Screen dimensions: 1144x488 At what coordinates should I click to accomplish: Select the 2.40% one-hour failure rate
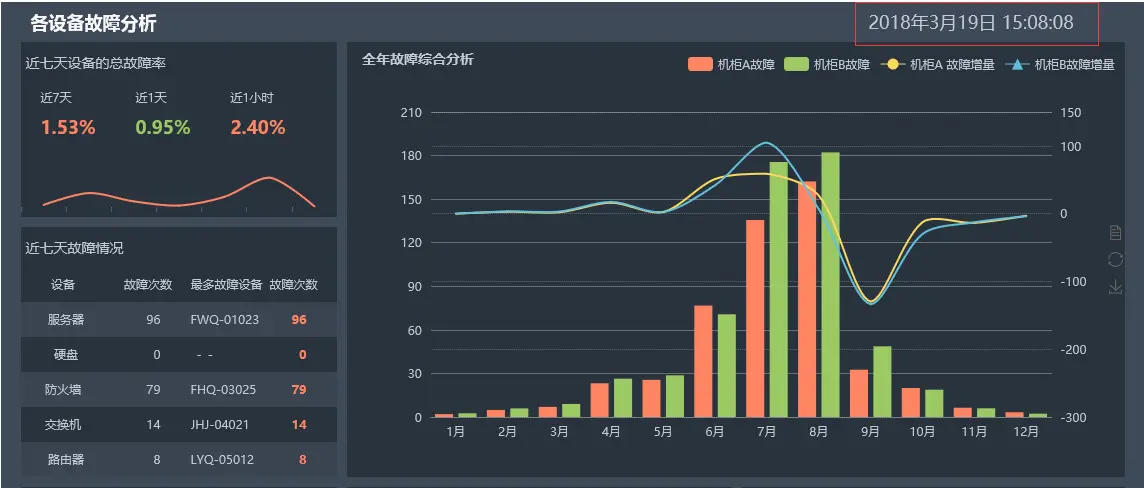coord(258,128)
